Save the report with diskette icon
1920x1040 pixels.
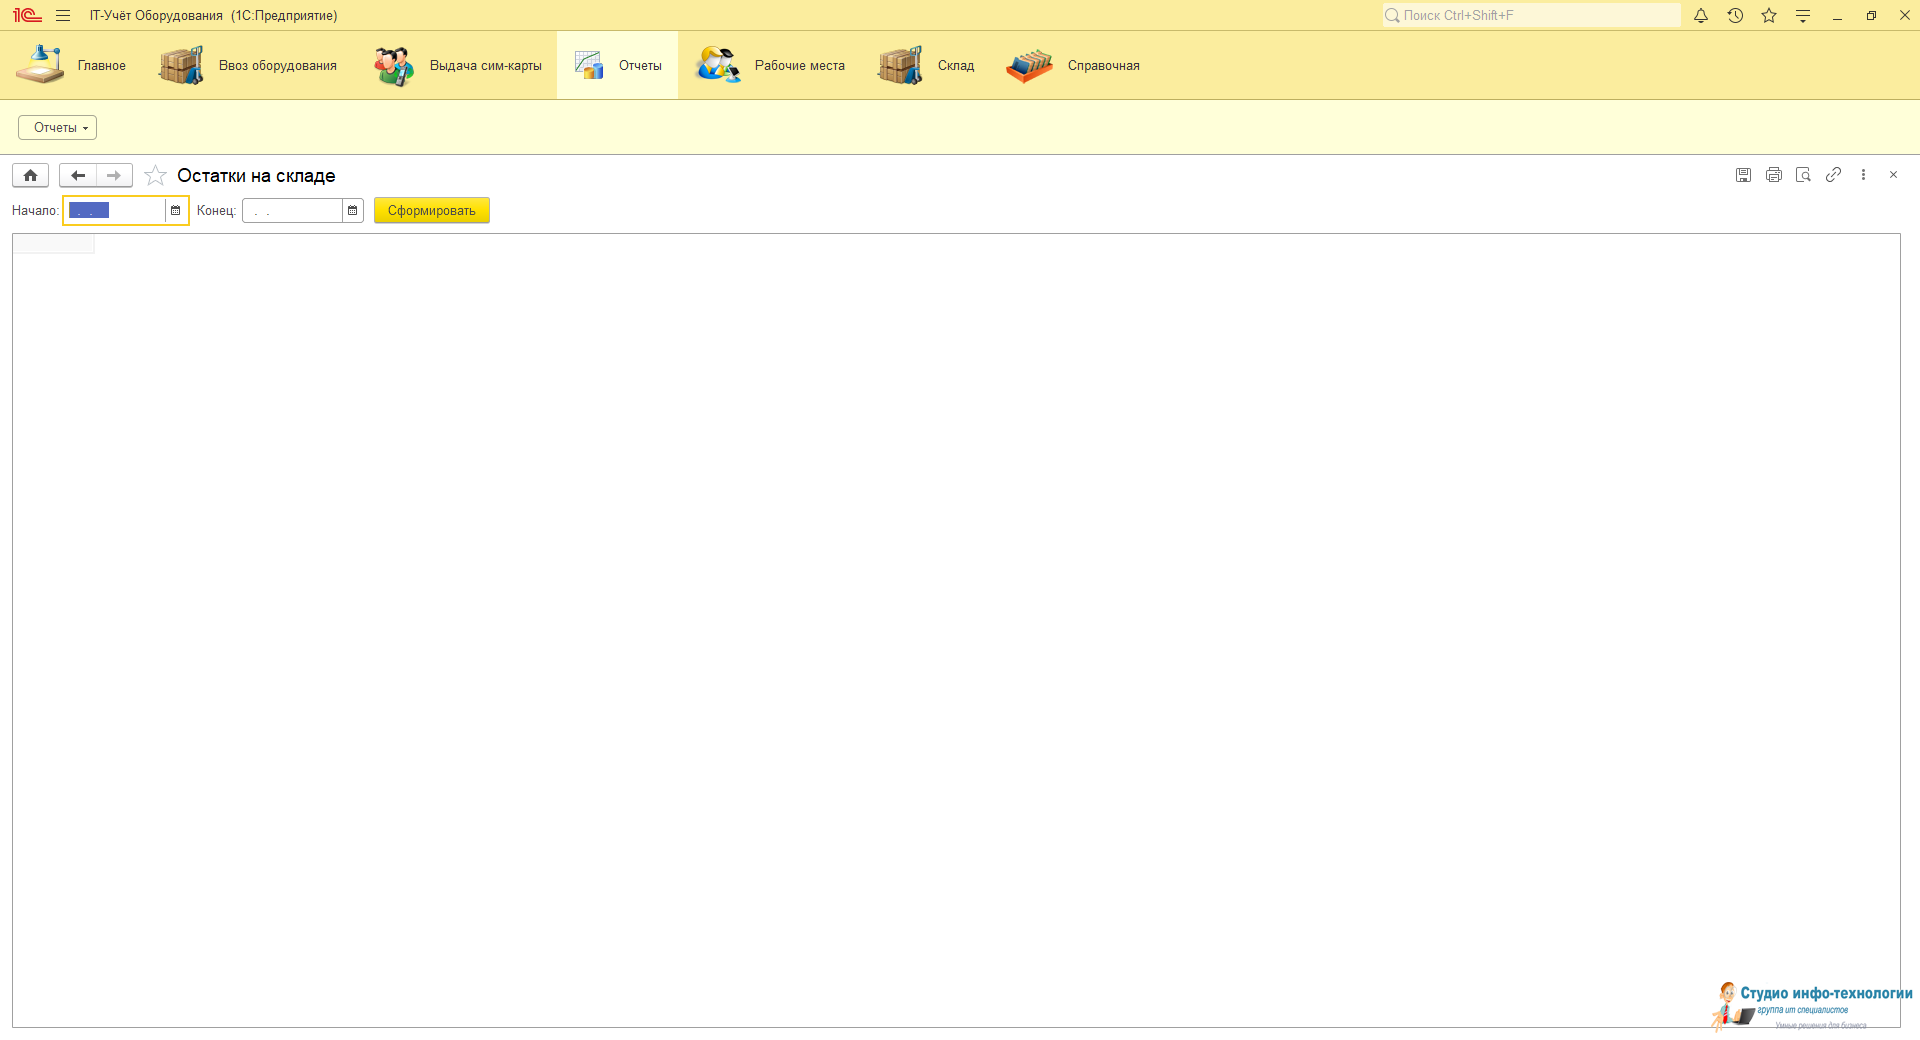click(x=1743, y=175)
